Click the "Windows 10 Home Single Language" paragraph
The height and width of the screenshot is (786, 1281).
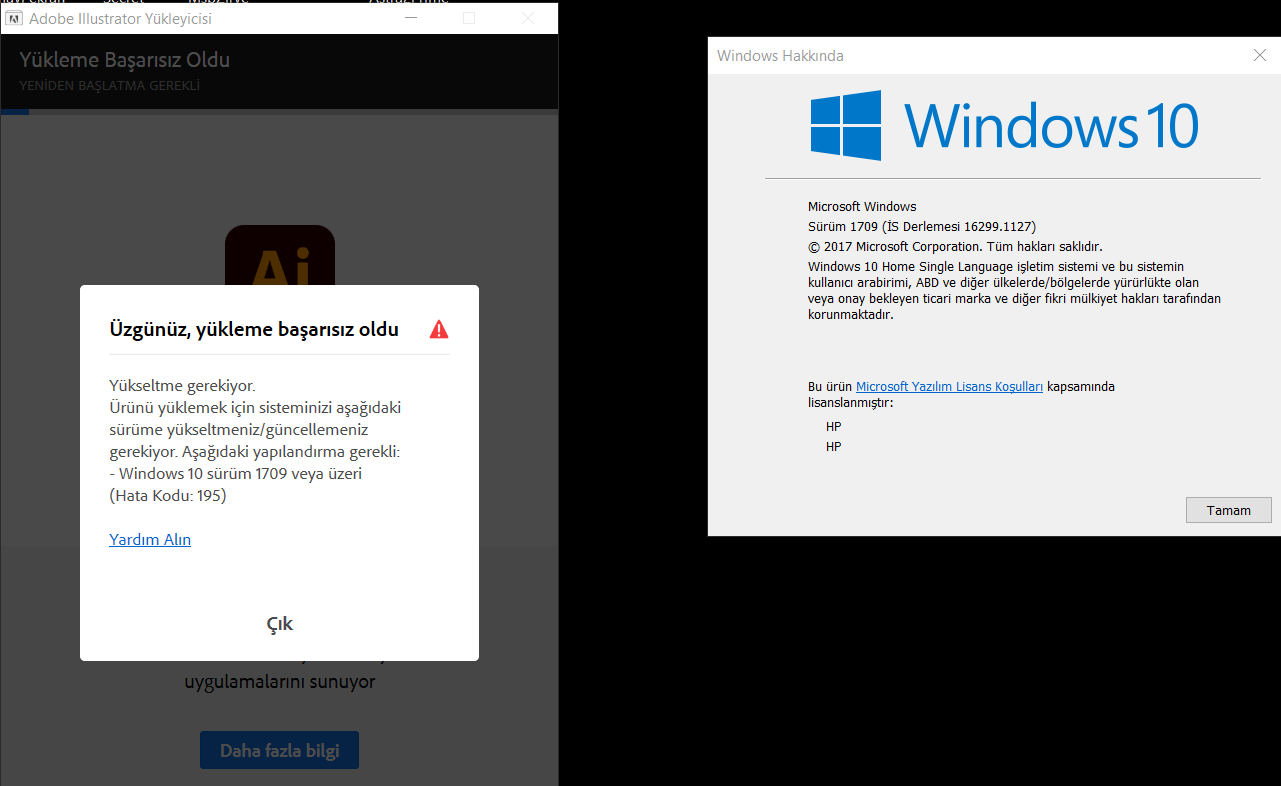[x=1014, y=290]
